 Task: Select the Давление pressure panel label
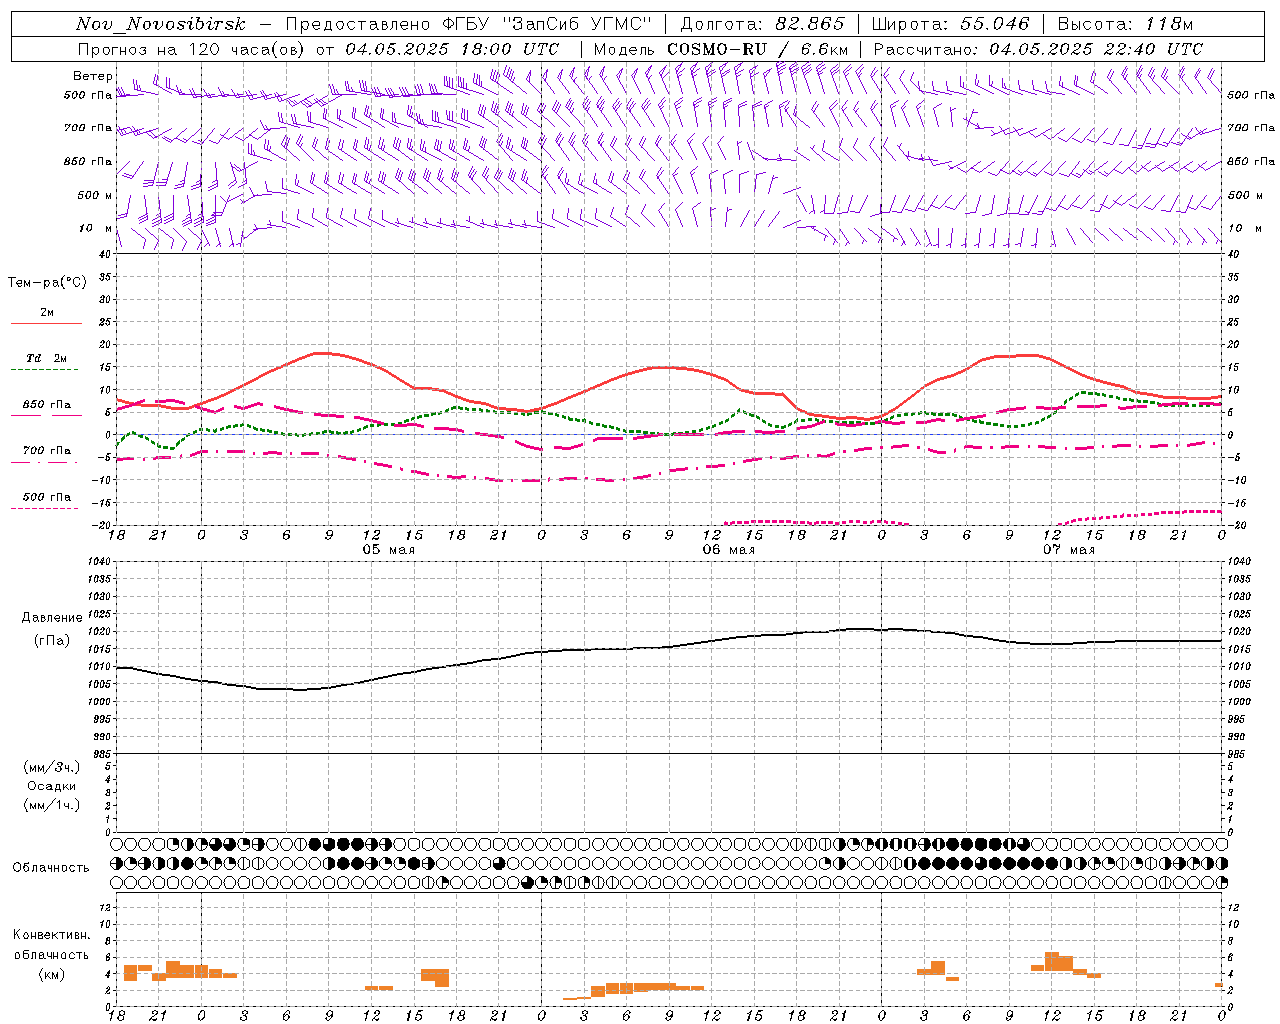click(52, 618)
